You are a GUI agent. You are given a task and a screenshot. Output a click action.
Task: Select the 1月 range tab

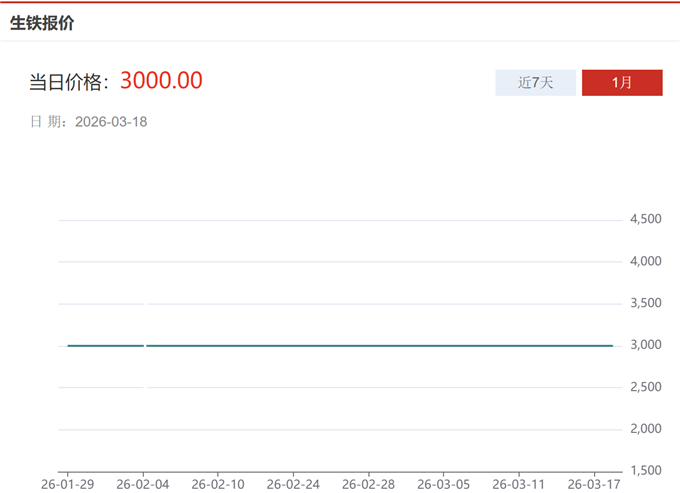click(x=622, y=83)
